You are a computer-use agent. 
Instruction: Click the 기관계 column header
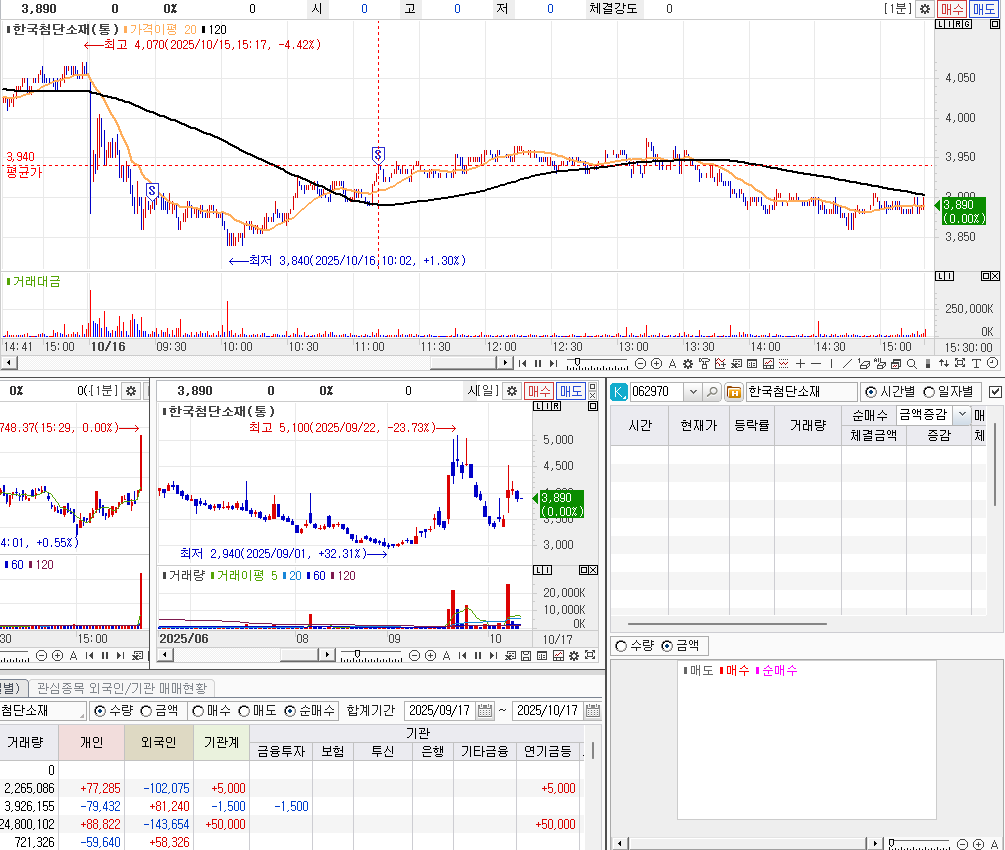[221, 742]
